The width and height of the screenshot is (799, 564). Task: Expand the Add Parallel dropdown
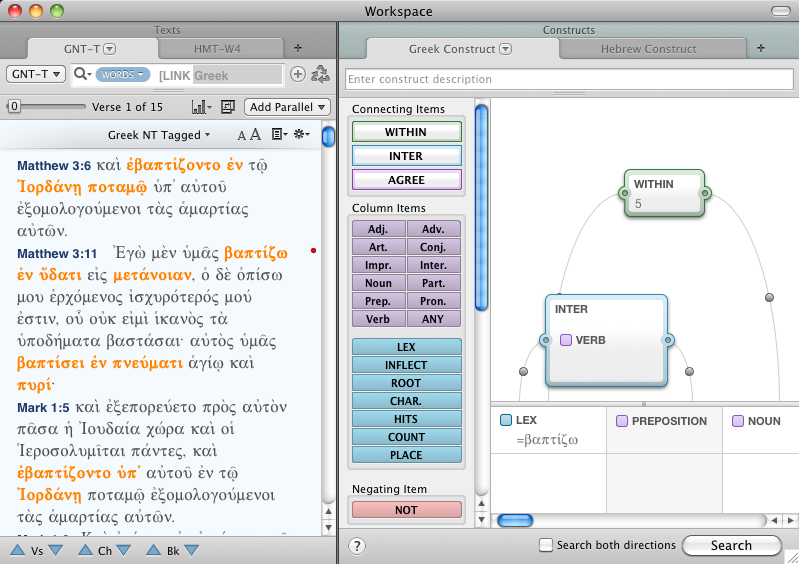tap(288, 107)
